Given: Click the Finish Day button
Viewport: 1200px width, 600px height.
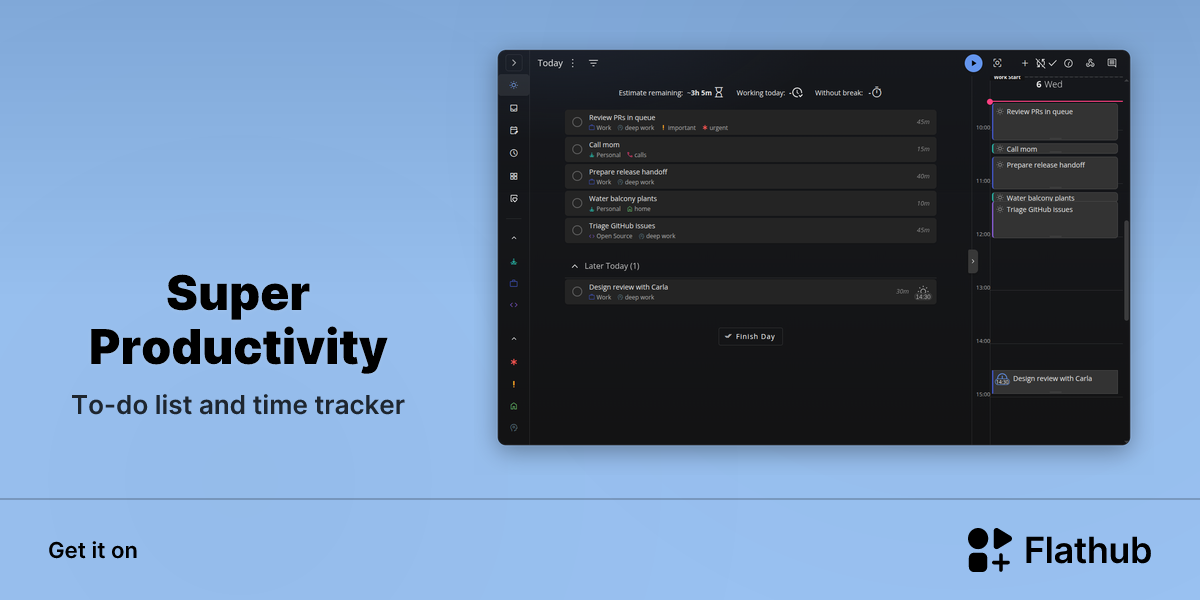Looking at the screenshot, I should tap(750, 337).
